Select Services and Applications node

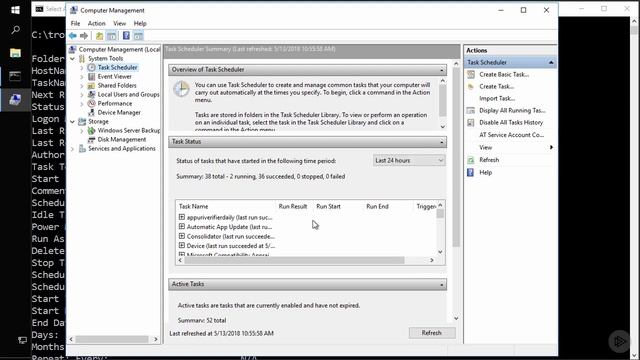122,149
